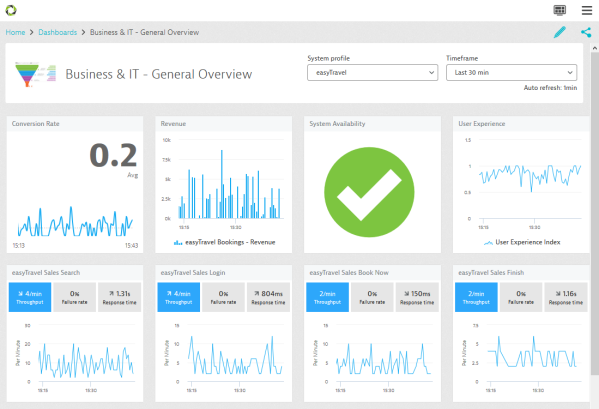This screenshot has width=599, height=409.
Task: Click the page vertical scrollbar thumb
Action: click(x=595, y=214)
